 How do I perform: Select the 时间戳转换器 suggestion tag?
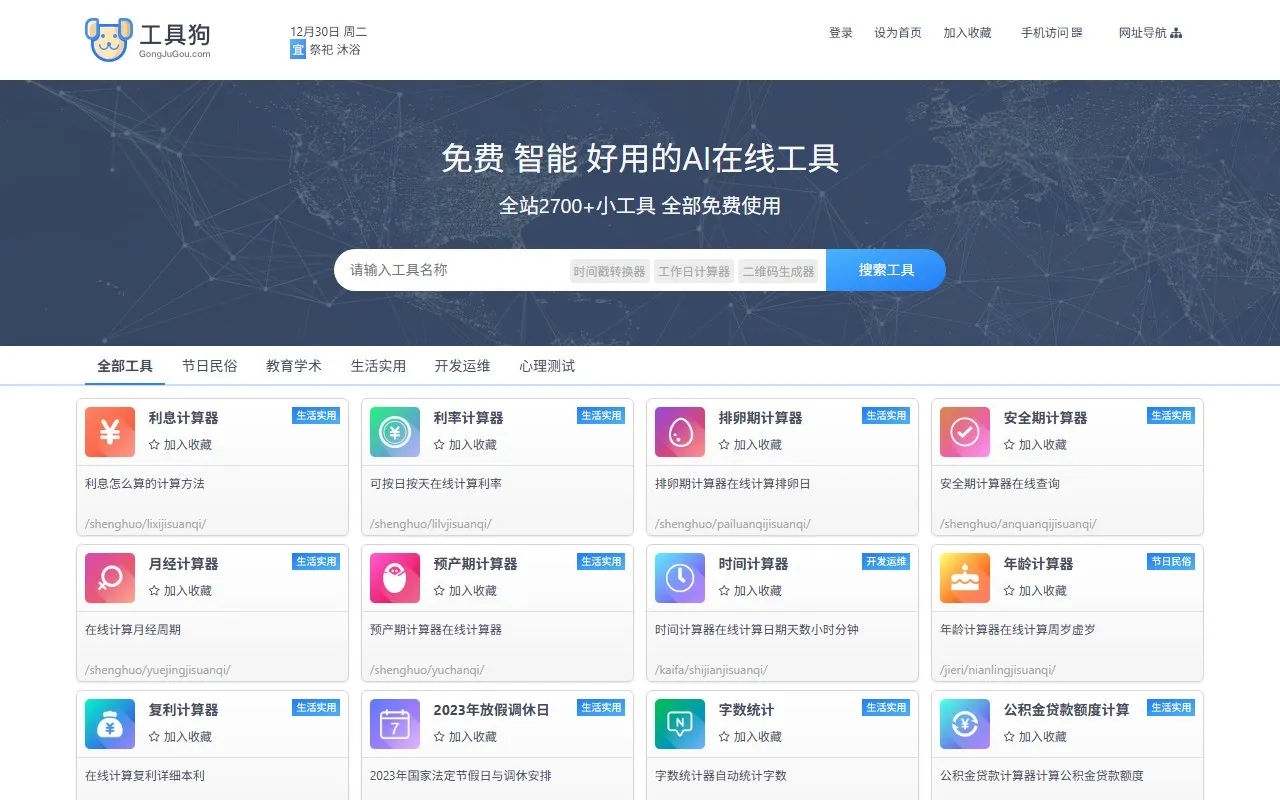pos(608,270)
